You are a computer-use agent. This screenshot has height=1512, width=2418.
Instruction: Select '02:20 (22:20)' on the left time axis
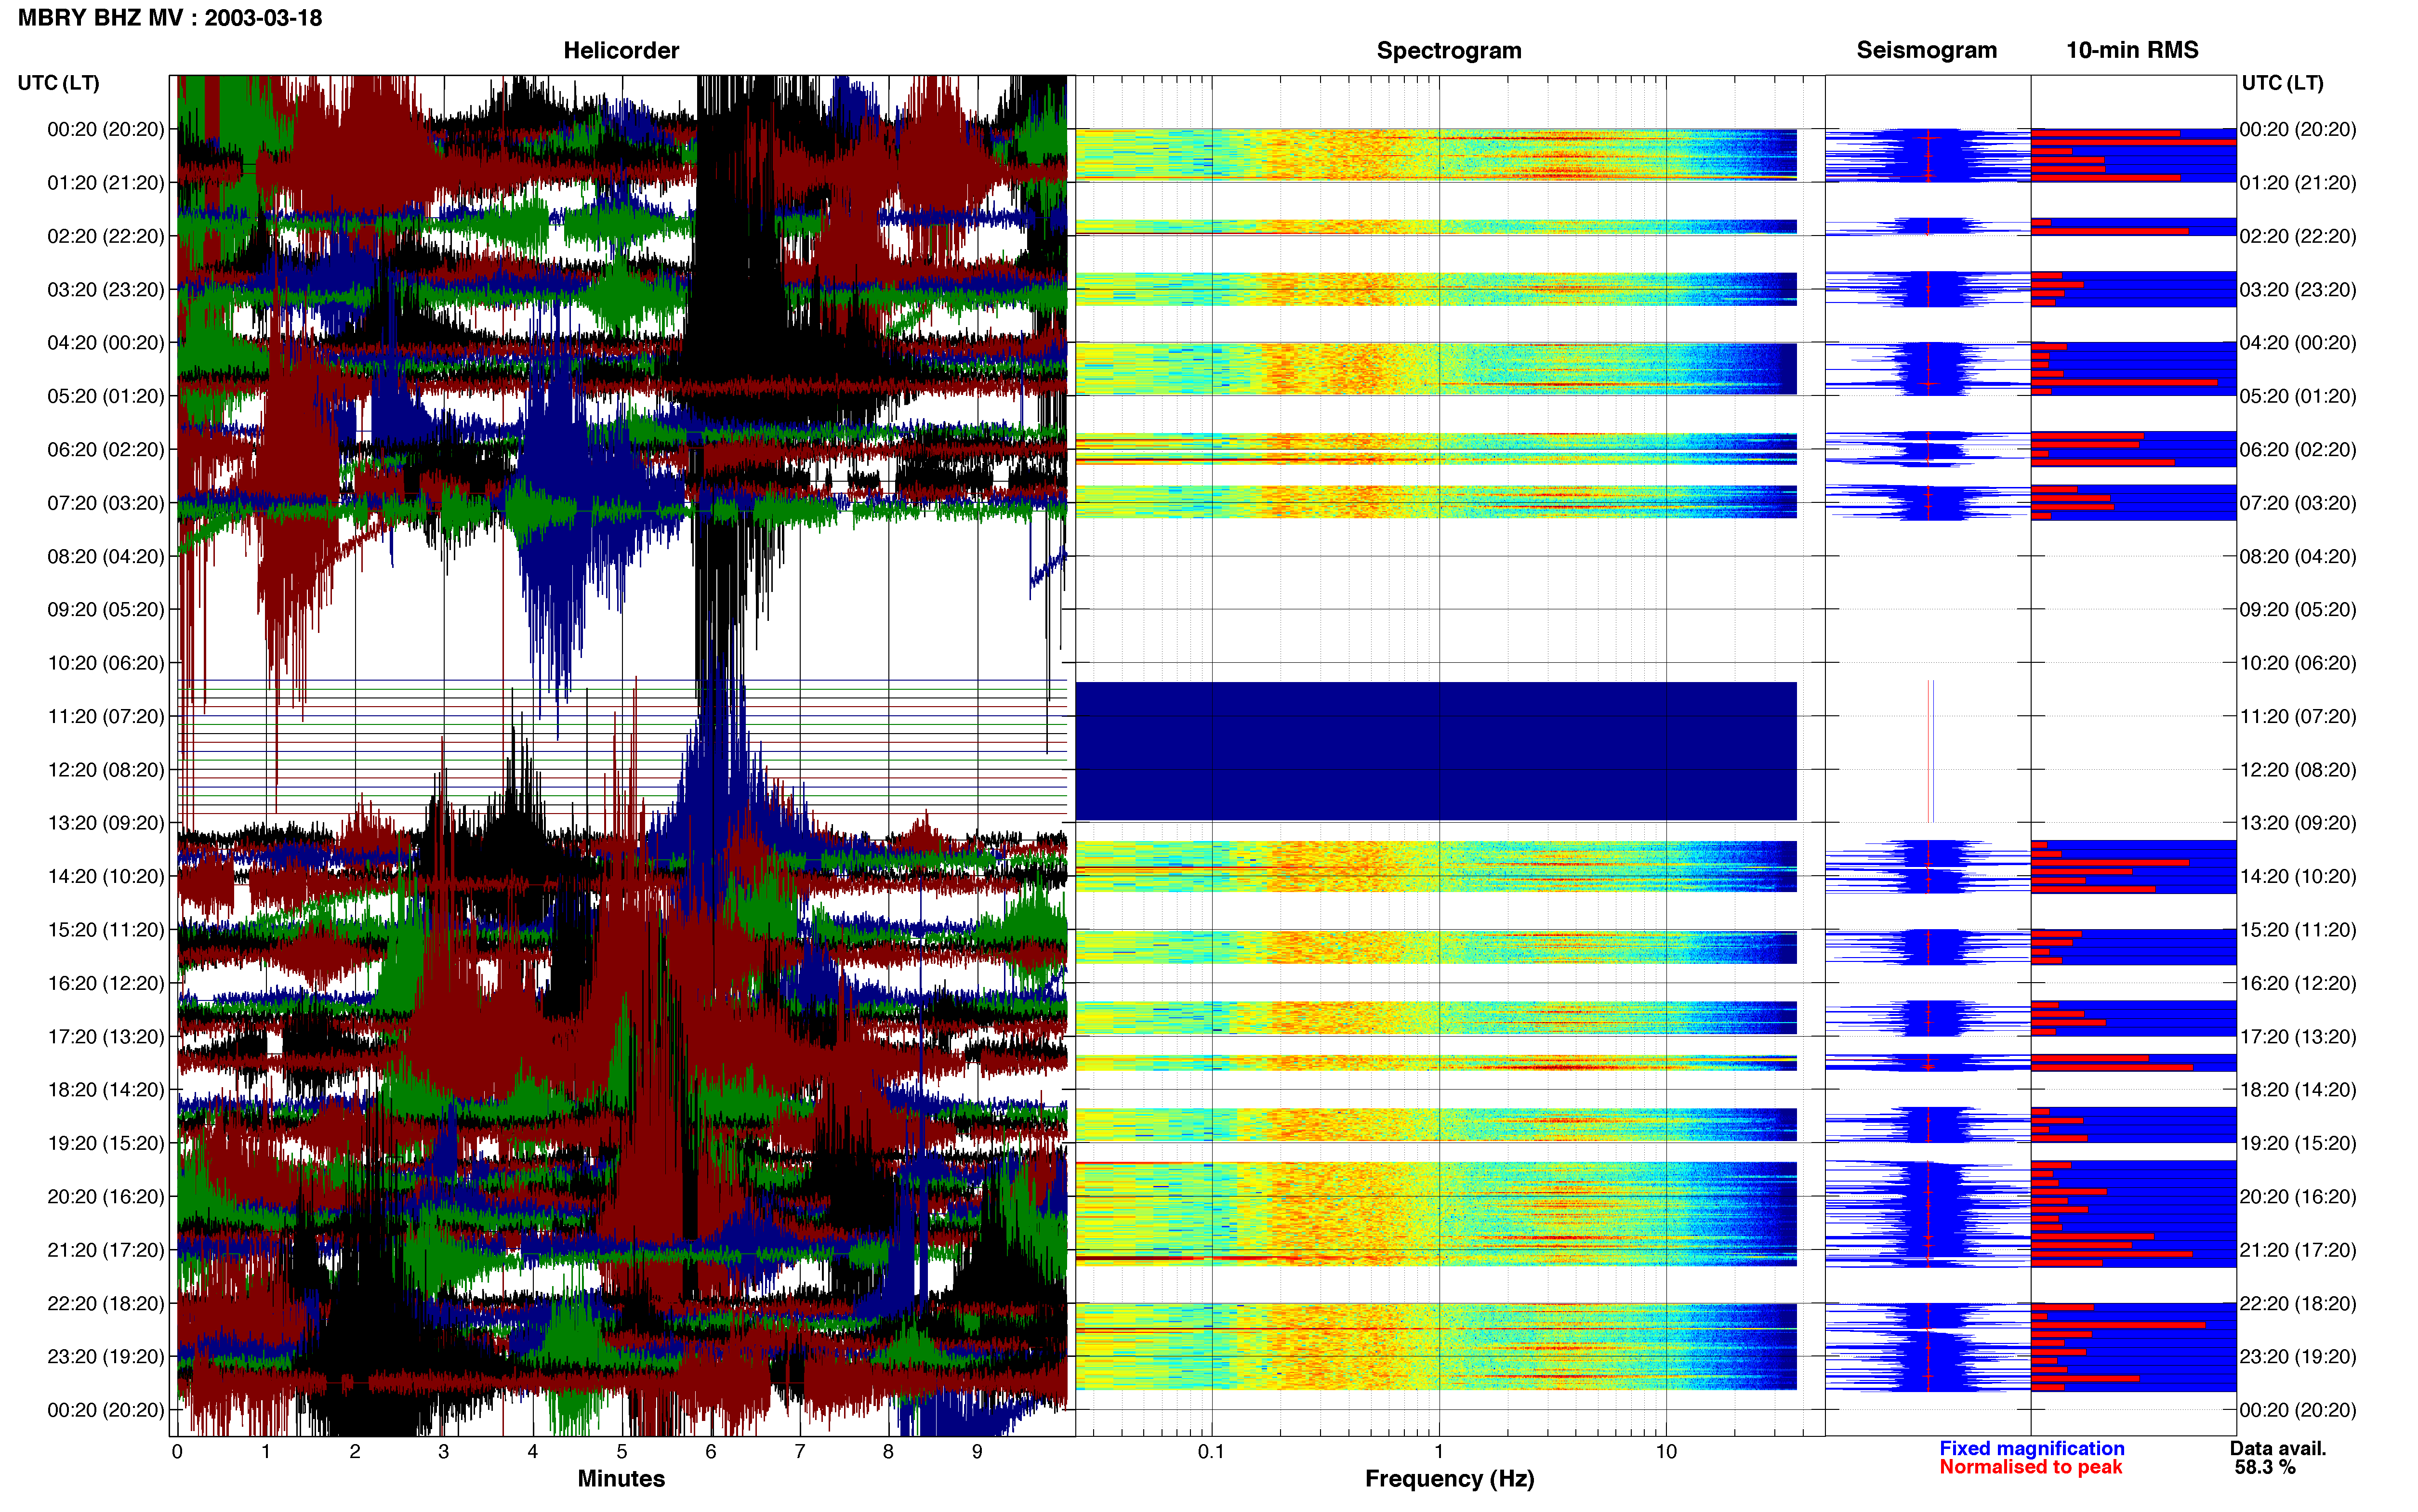click(106, 236)
